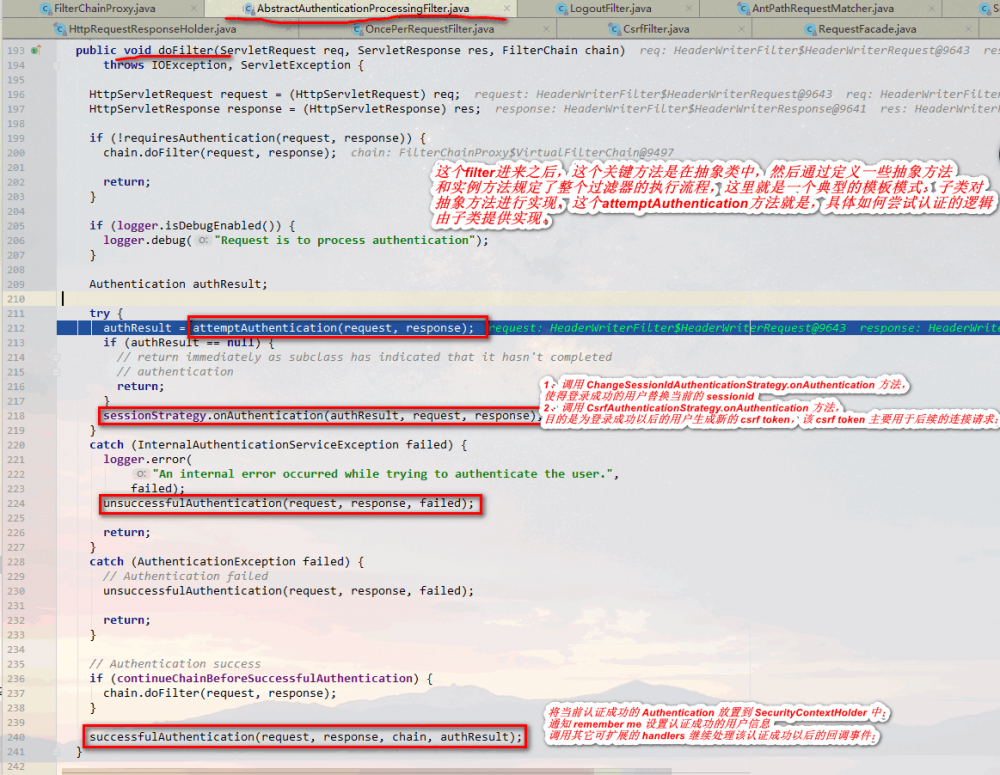The height and width of the screenshot is (775, 1000).
Task: Switch to FilterChainProxy.java tab
Action: [x=104, y=9]
